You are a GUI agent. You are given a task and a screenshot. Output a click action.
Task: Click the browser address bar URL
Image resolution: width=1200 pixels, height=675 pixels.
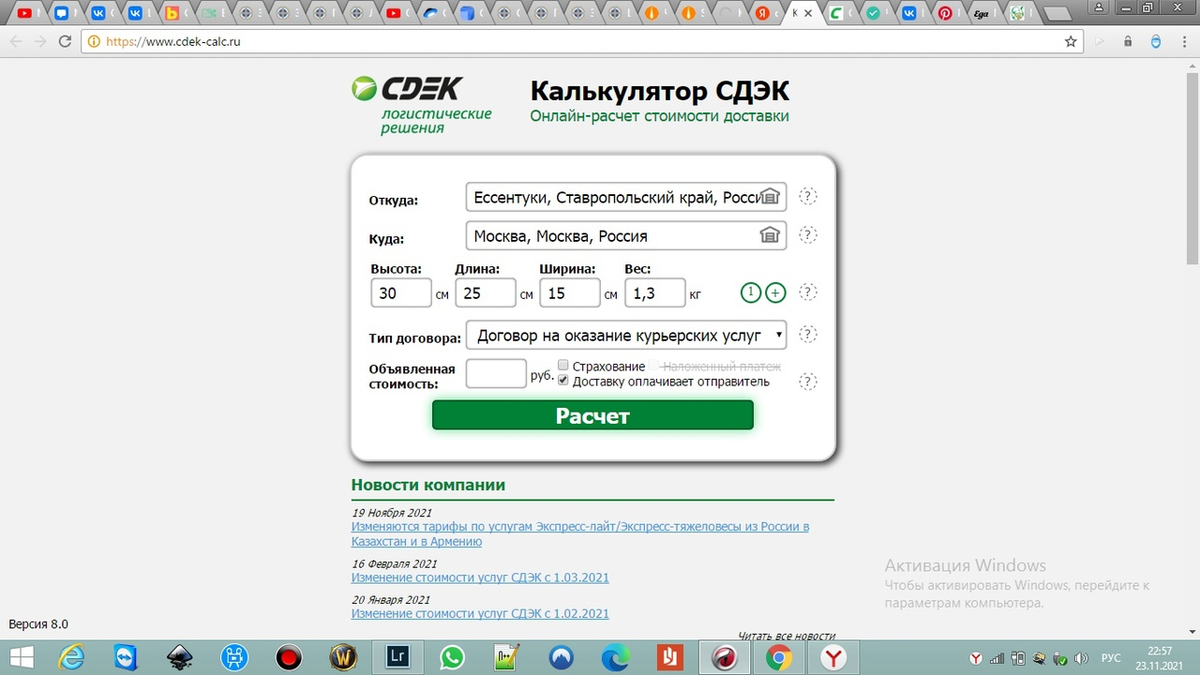click(x=173, y=42)
